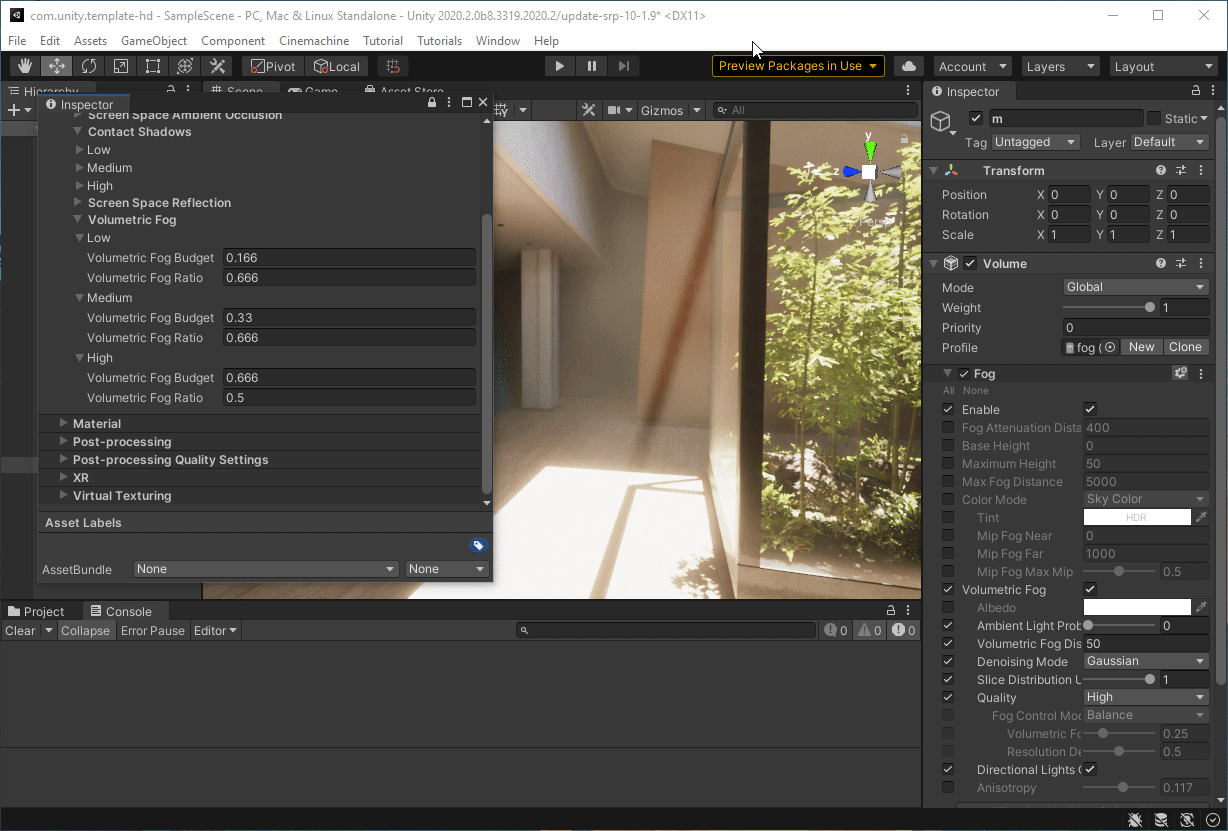
Task: Select the Move tool
Action: (x=57, y=66)
